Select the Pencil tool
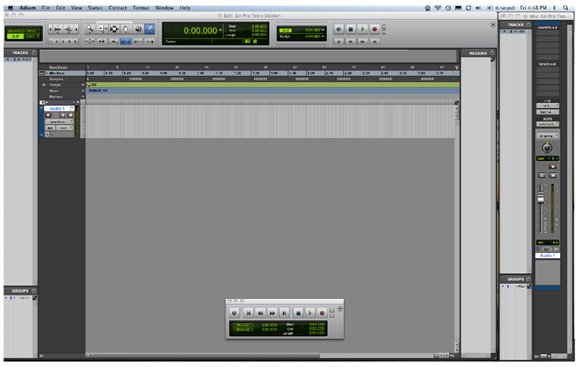Screen dimensions: 580x367 [150, 29]
